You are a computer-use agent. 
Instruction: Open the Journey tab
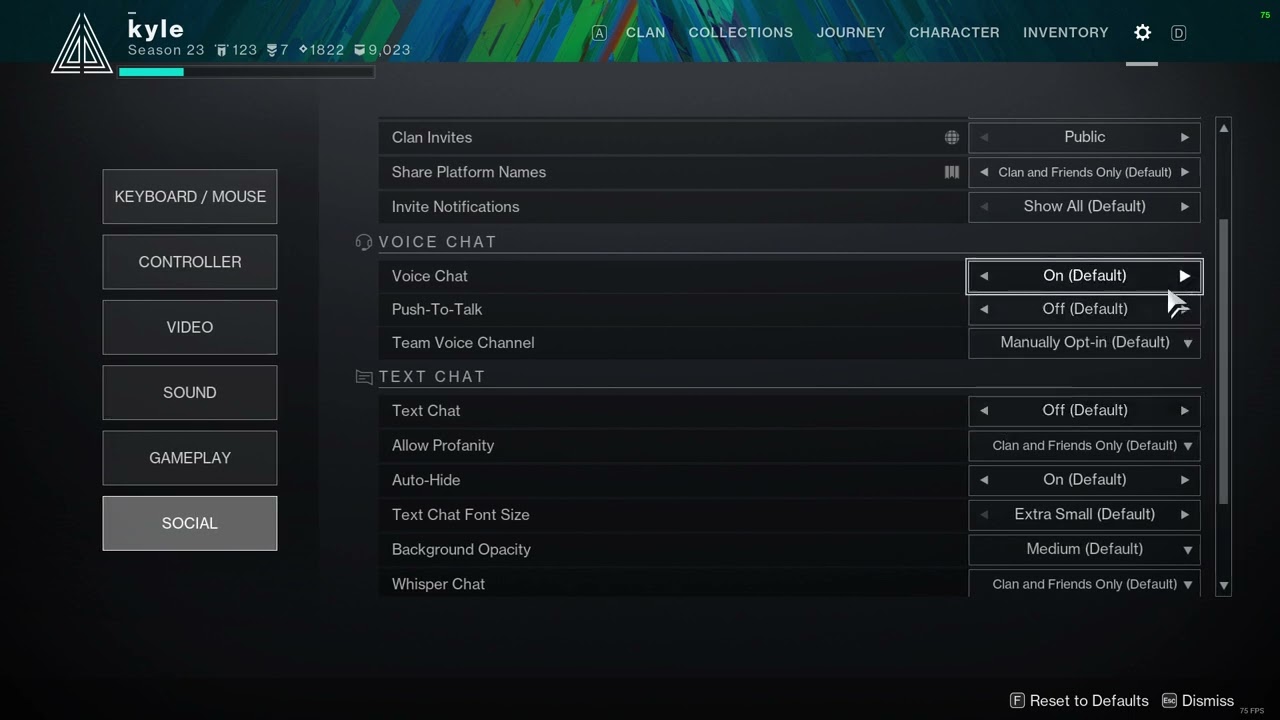851,33
